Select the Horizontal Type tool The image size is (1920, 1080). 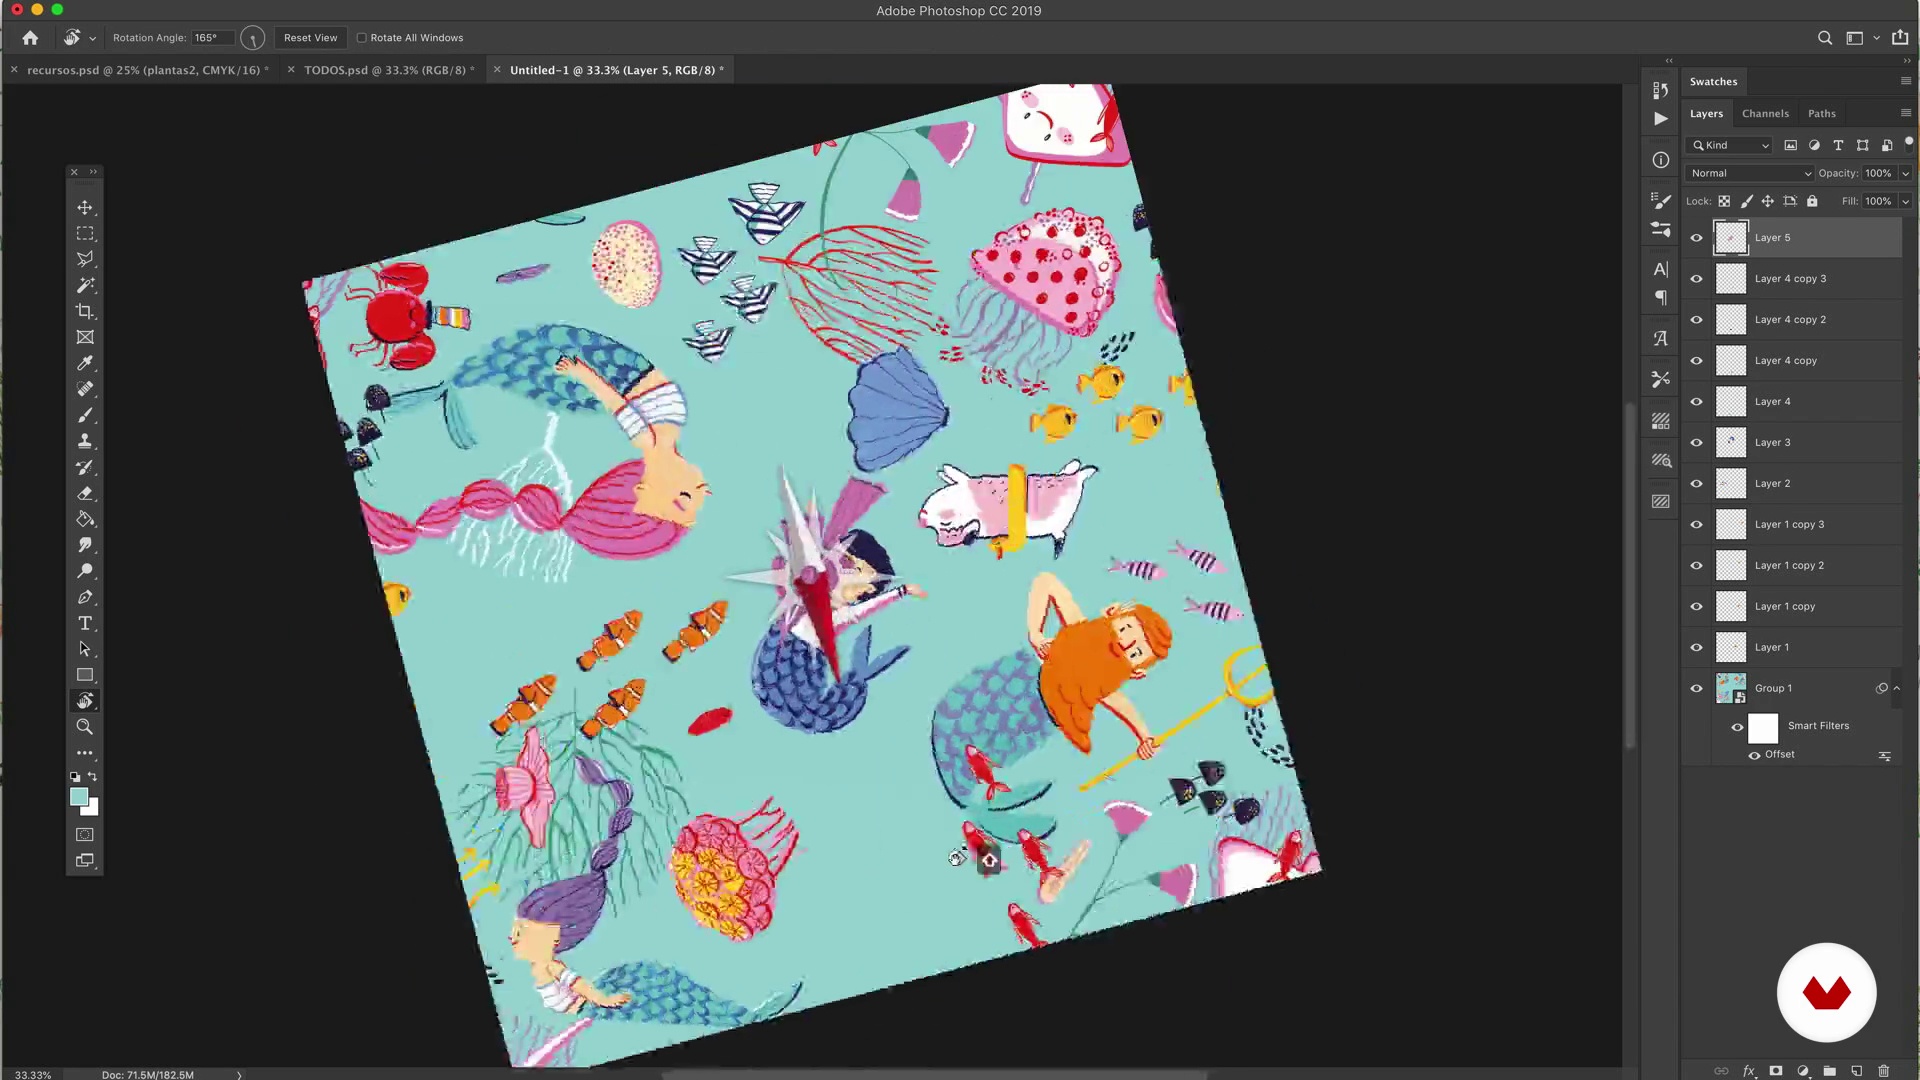click(x=85, y=623)
